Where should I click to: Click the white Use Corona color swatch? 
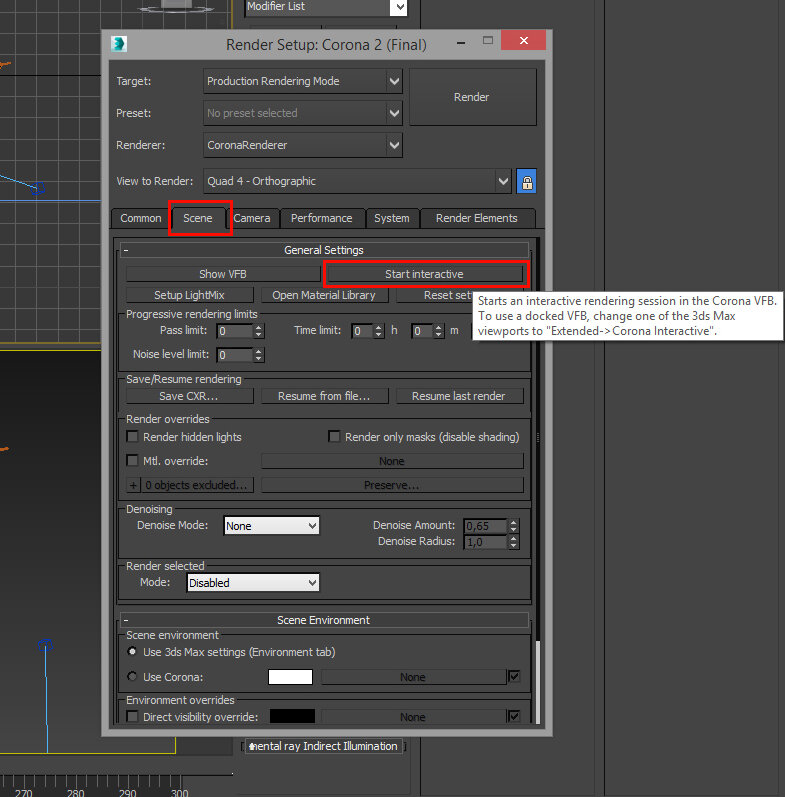click(290, 677)
